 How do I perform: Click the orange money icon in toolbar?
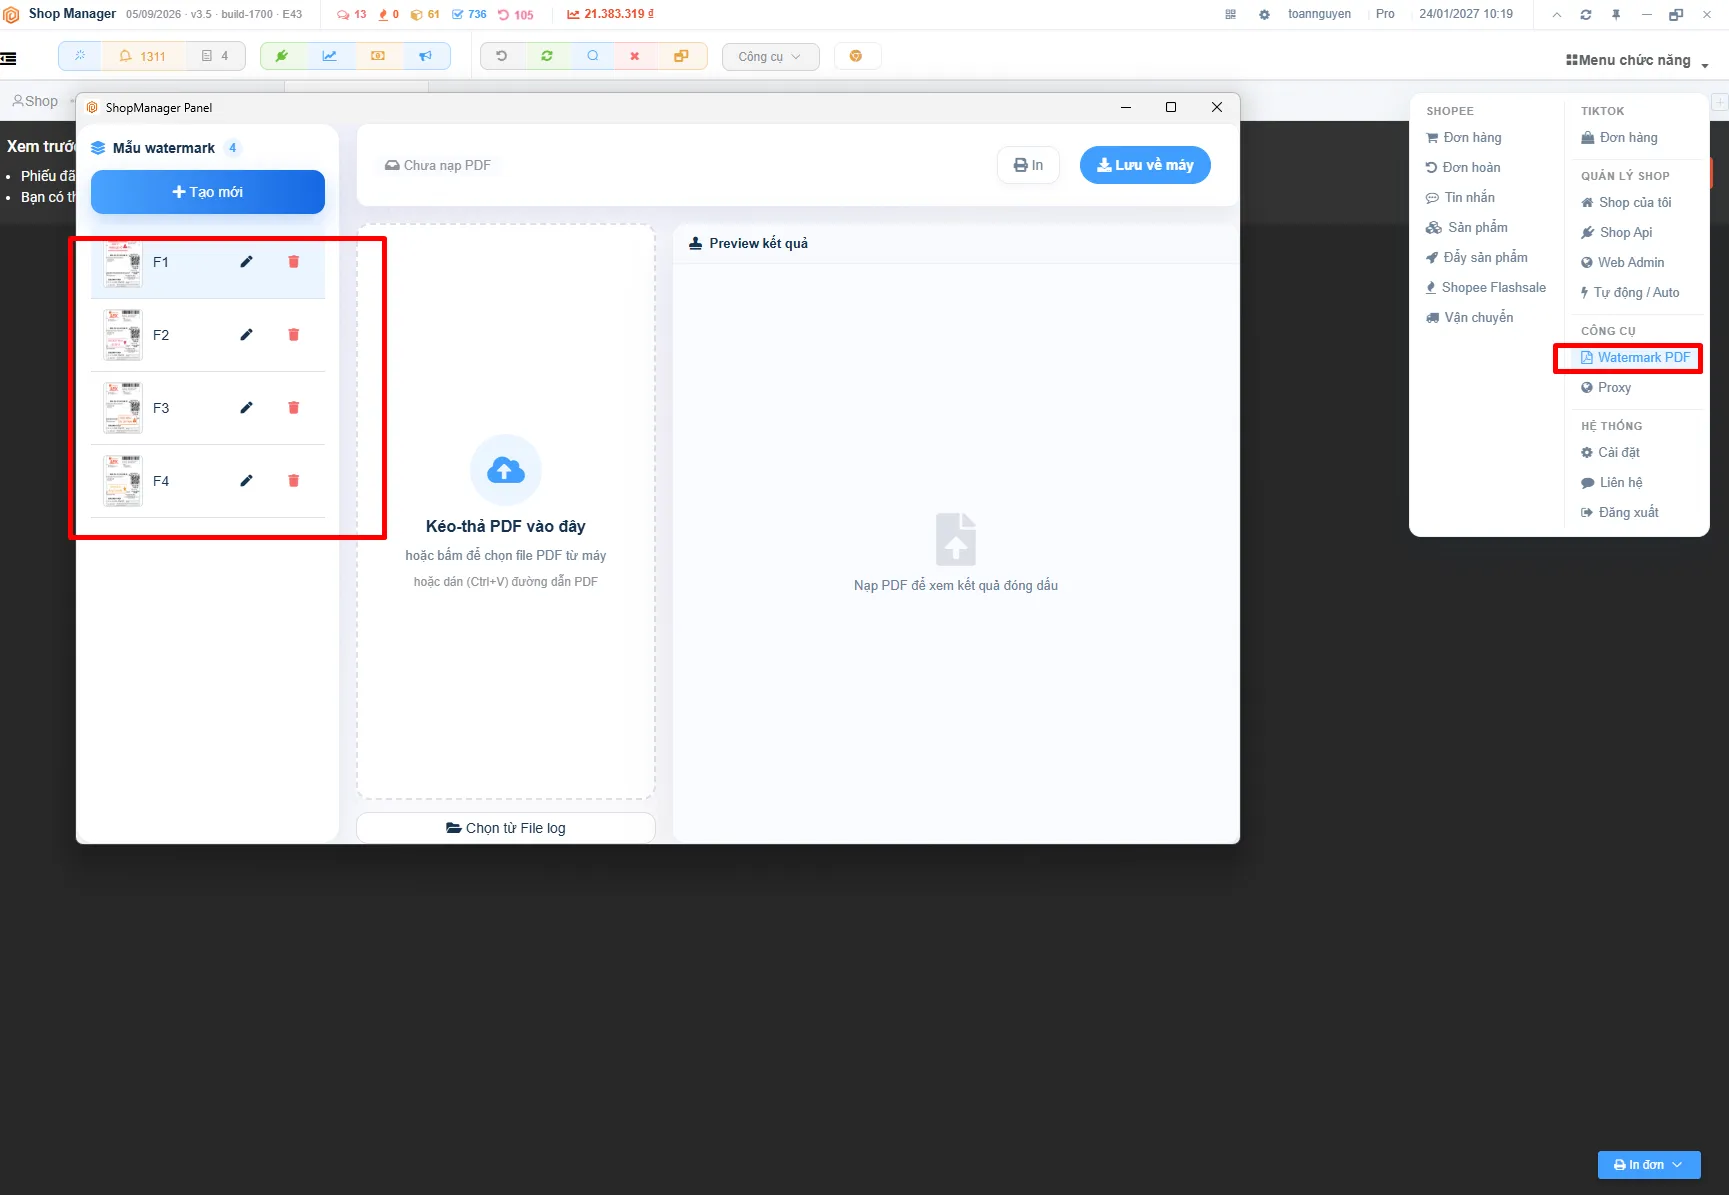coord(378,56)
